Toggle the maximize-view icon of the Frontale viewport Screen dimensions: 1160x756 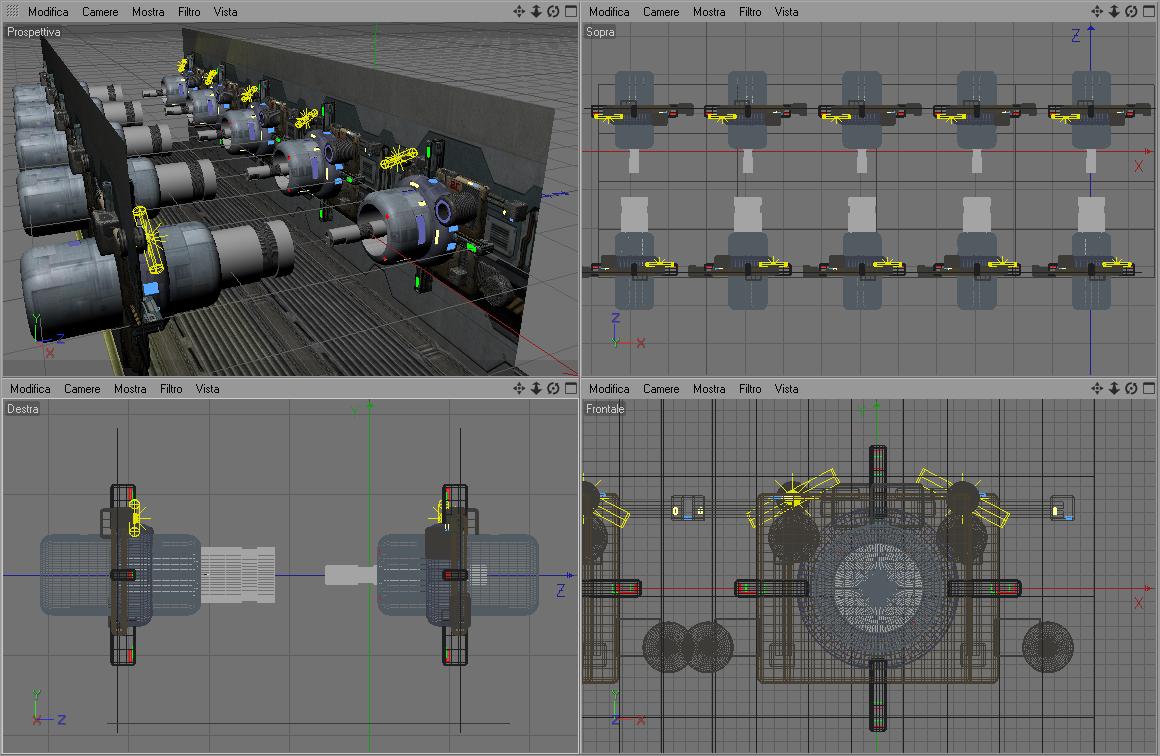tap(1149, 388)
